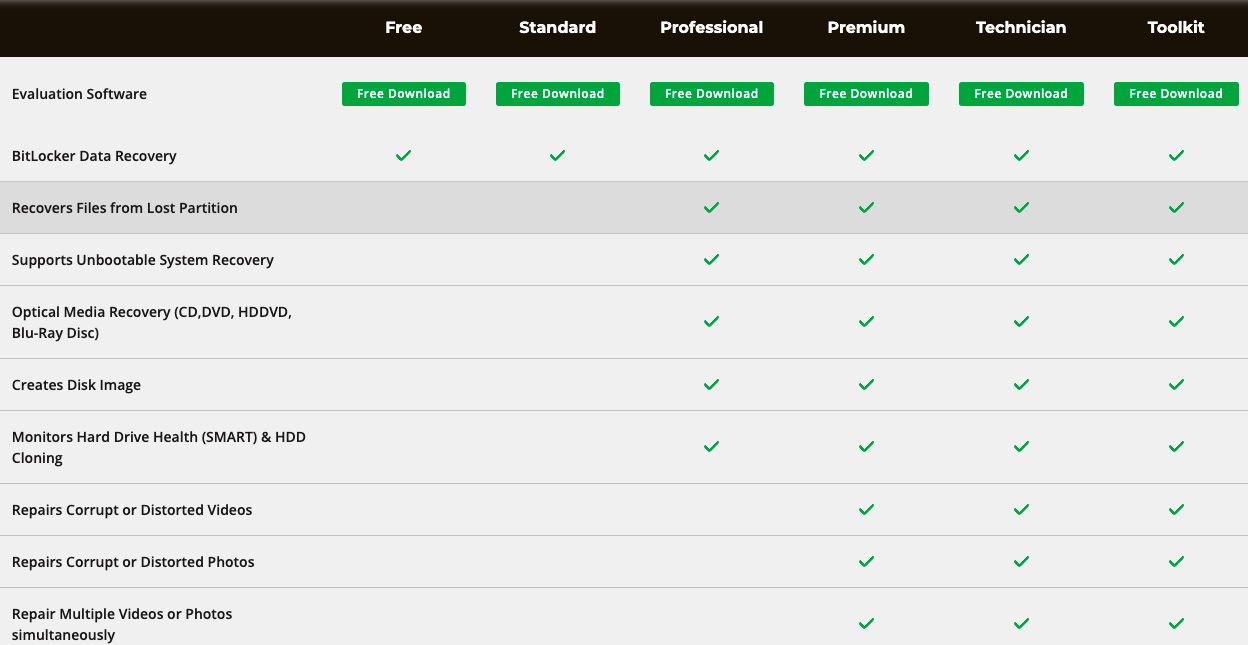This screenshot has height=645, width=1248.
Task: Click Free Download button under Standard column
Action: click(557, 94)
